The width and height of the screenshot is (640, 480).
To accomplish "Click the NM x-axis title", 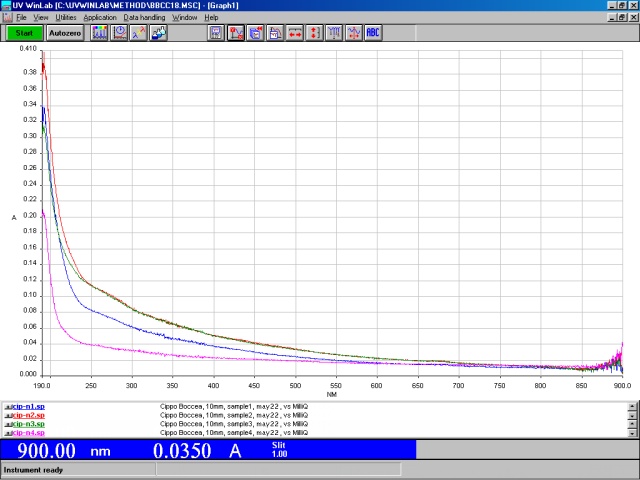I will (x=331, y=395).
